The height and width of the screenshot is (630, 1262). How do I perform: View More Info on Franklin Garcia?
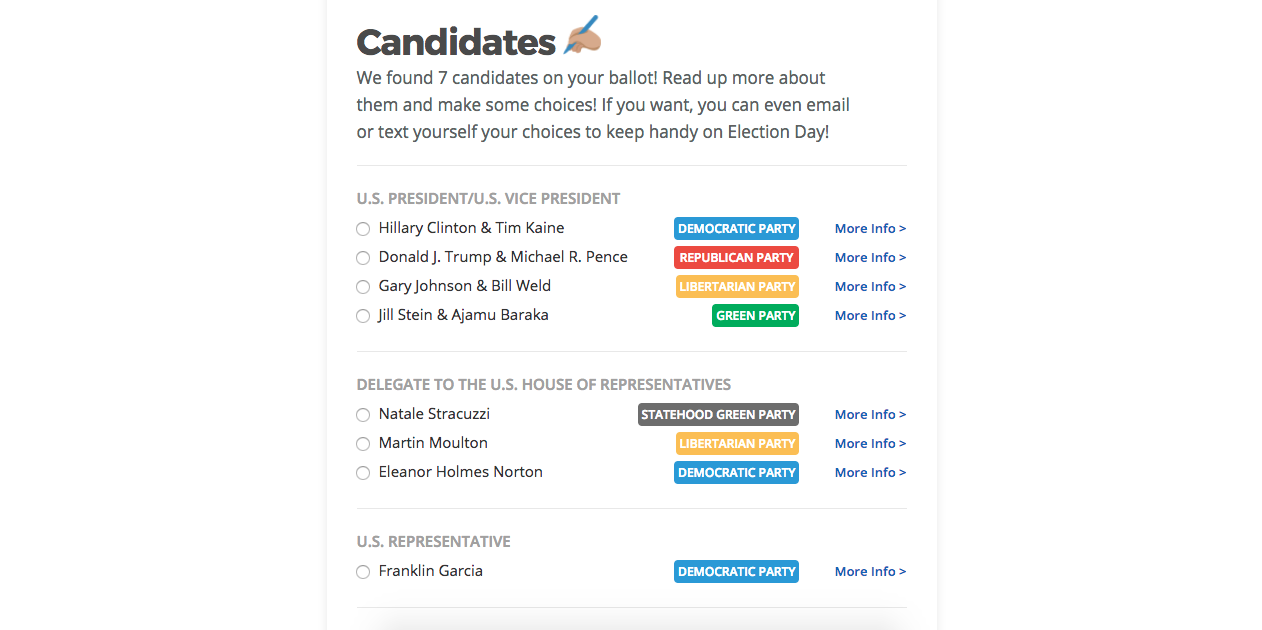[x=870, y=571]
